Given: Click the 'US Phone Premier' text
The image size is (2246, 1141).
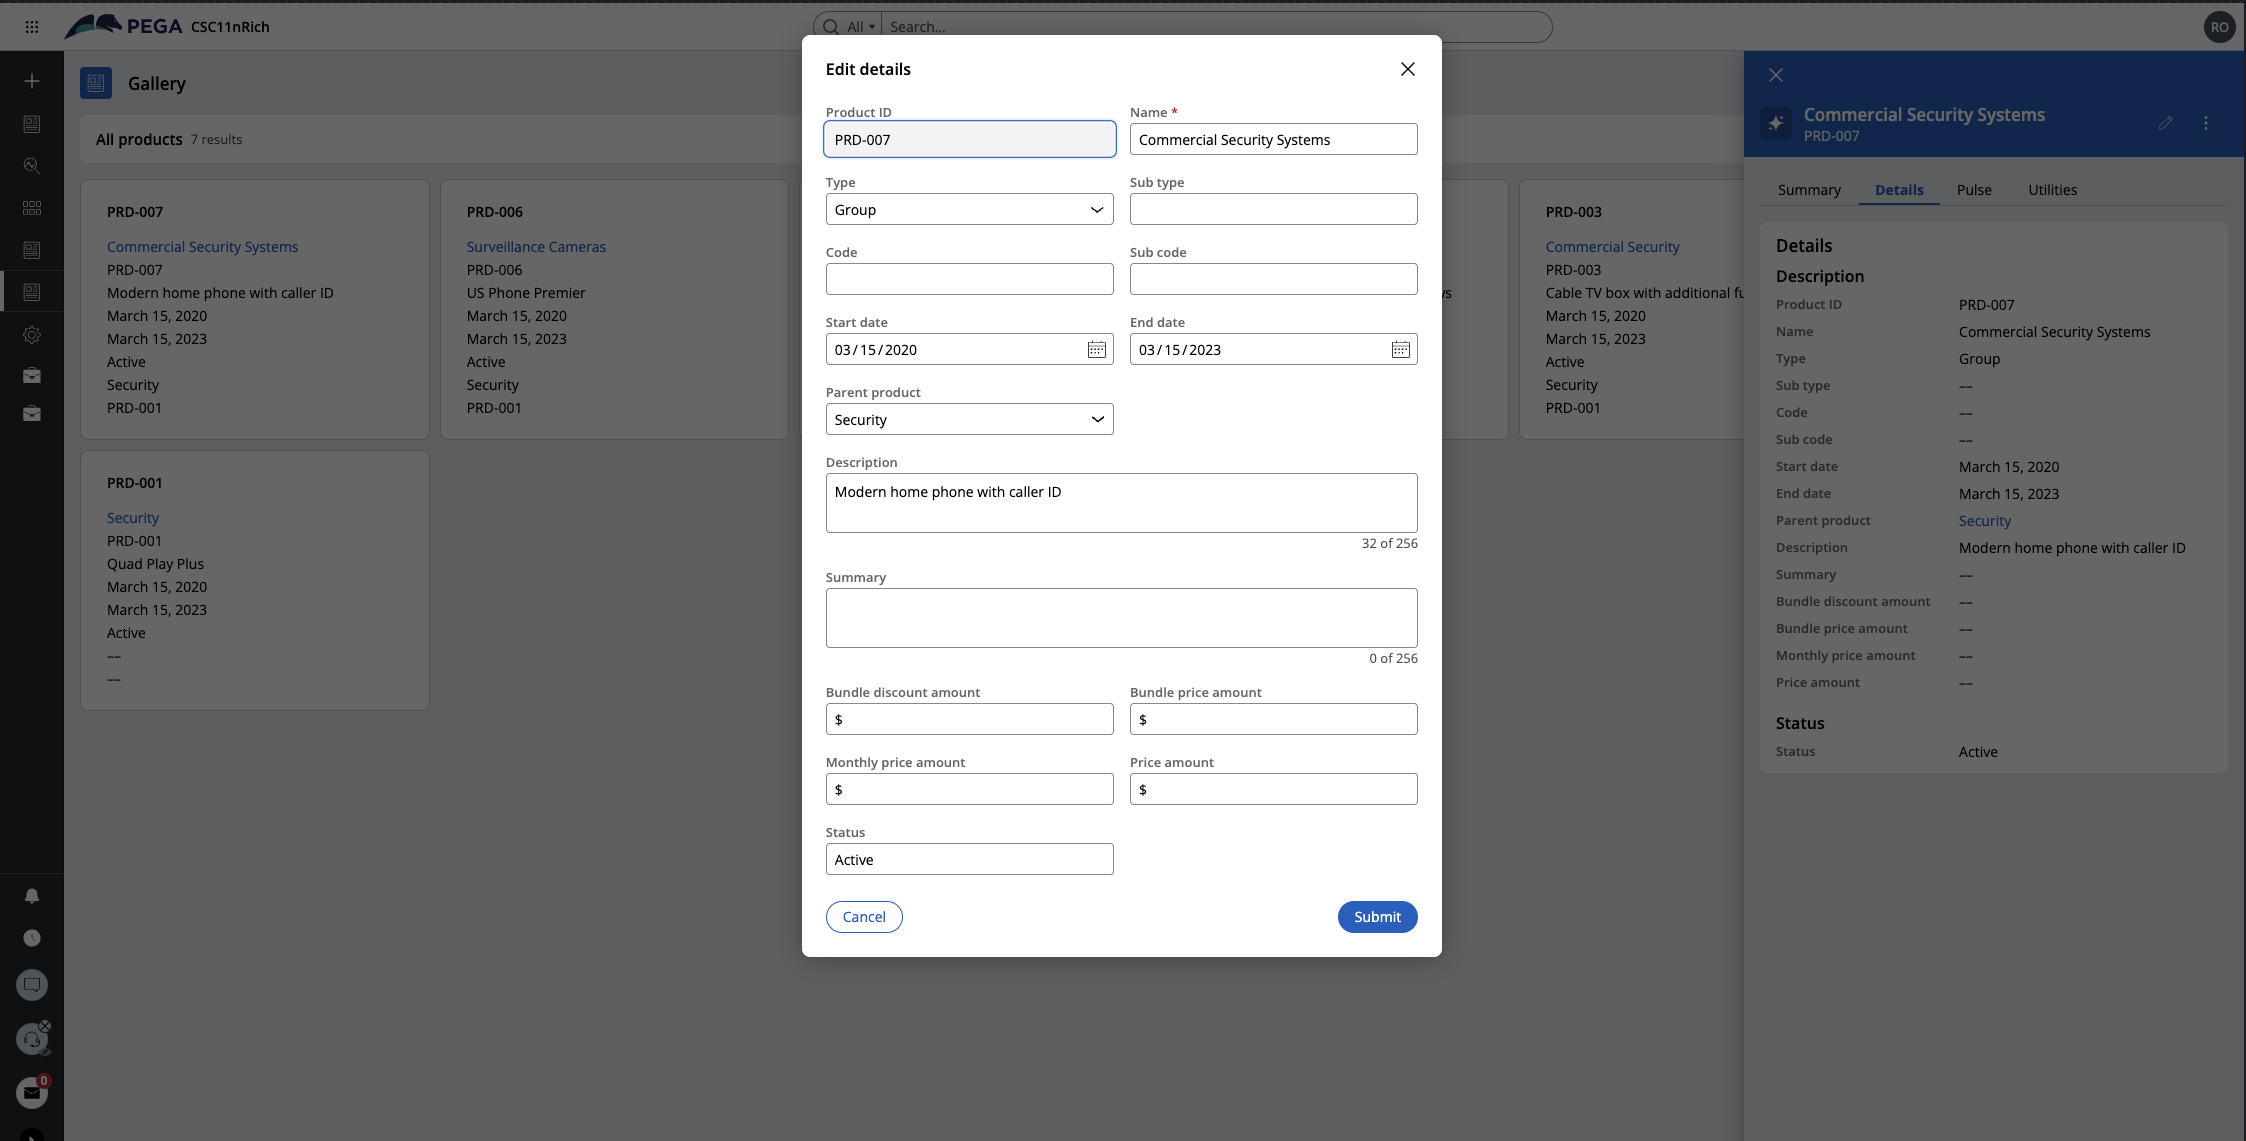Looking at the screenshot, I should point(526,293).
